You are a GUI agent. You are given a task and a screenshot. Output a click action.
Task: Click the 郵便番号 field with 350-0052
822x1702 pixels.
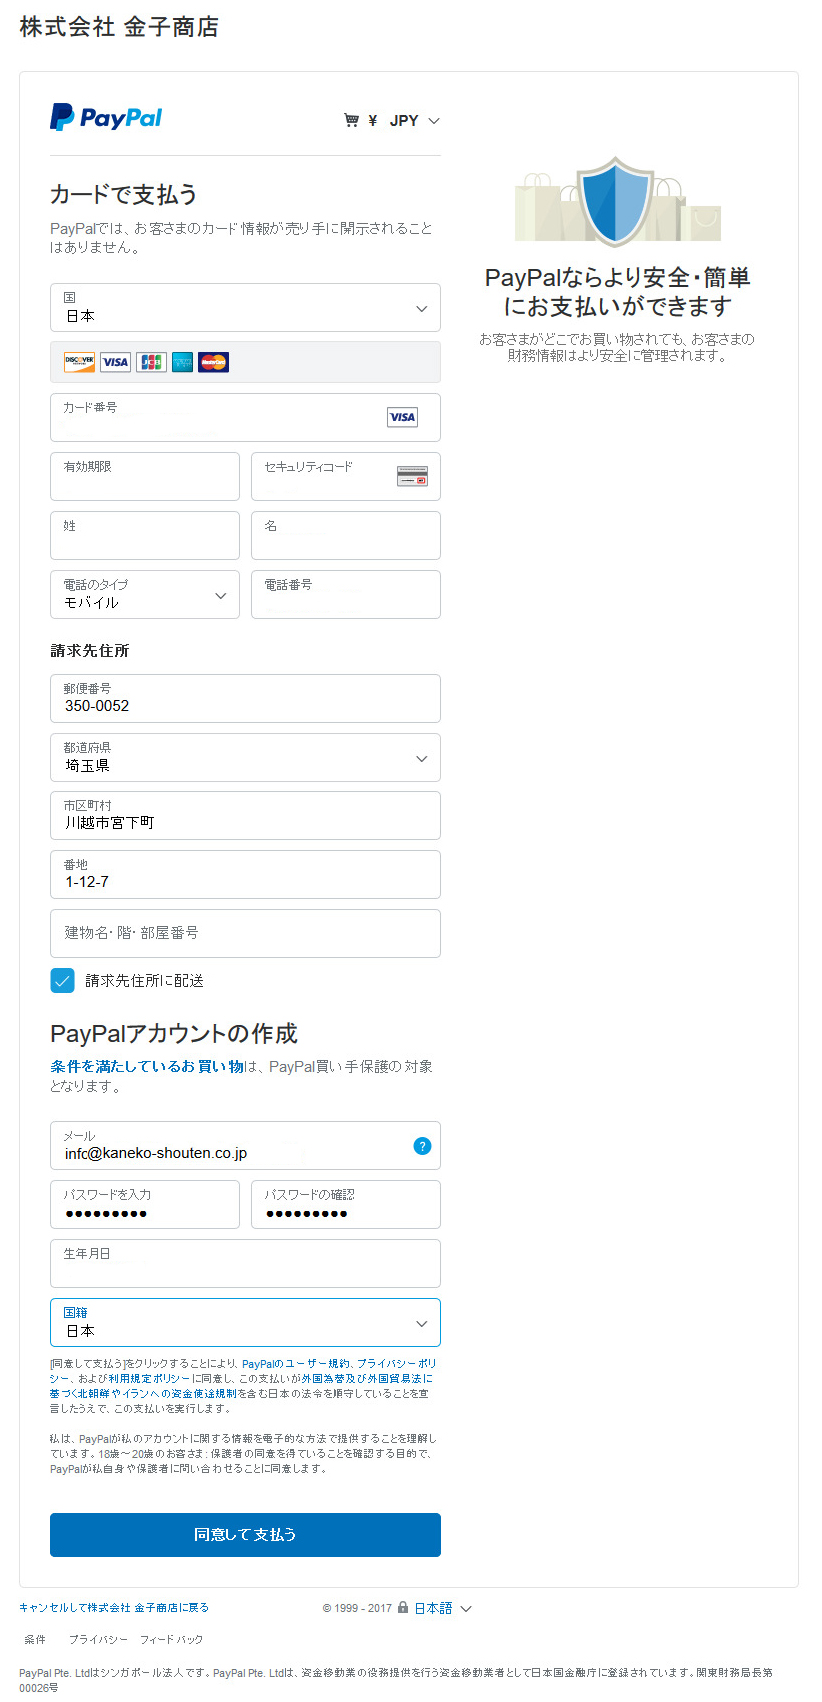click(245, 698)
